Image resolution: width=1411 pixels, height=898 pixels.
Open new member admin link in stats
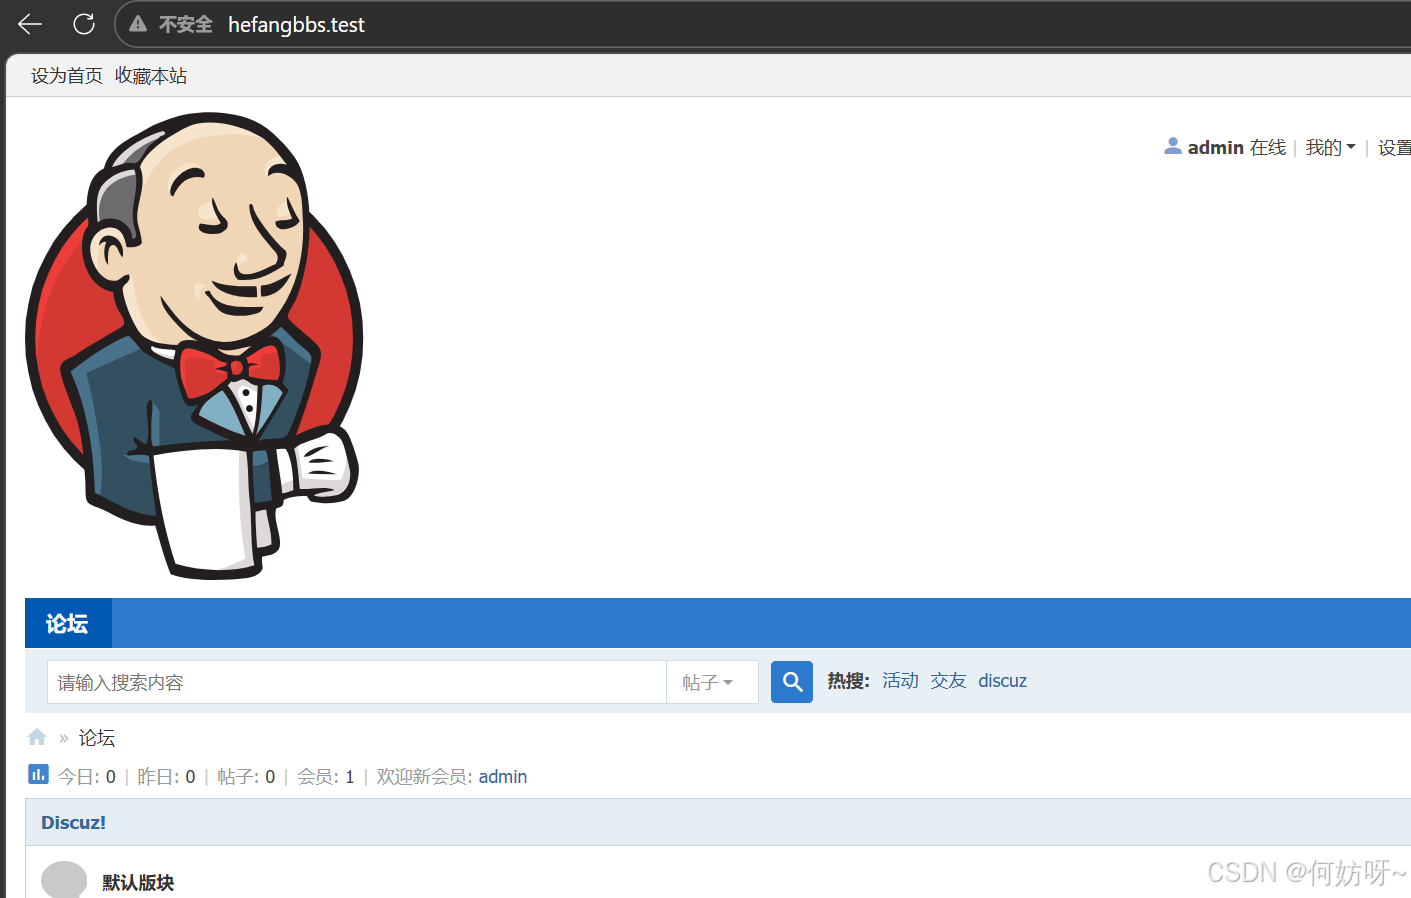point(503,777)
